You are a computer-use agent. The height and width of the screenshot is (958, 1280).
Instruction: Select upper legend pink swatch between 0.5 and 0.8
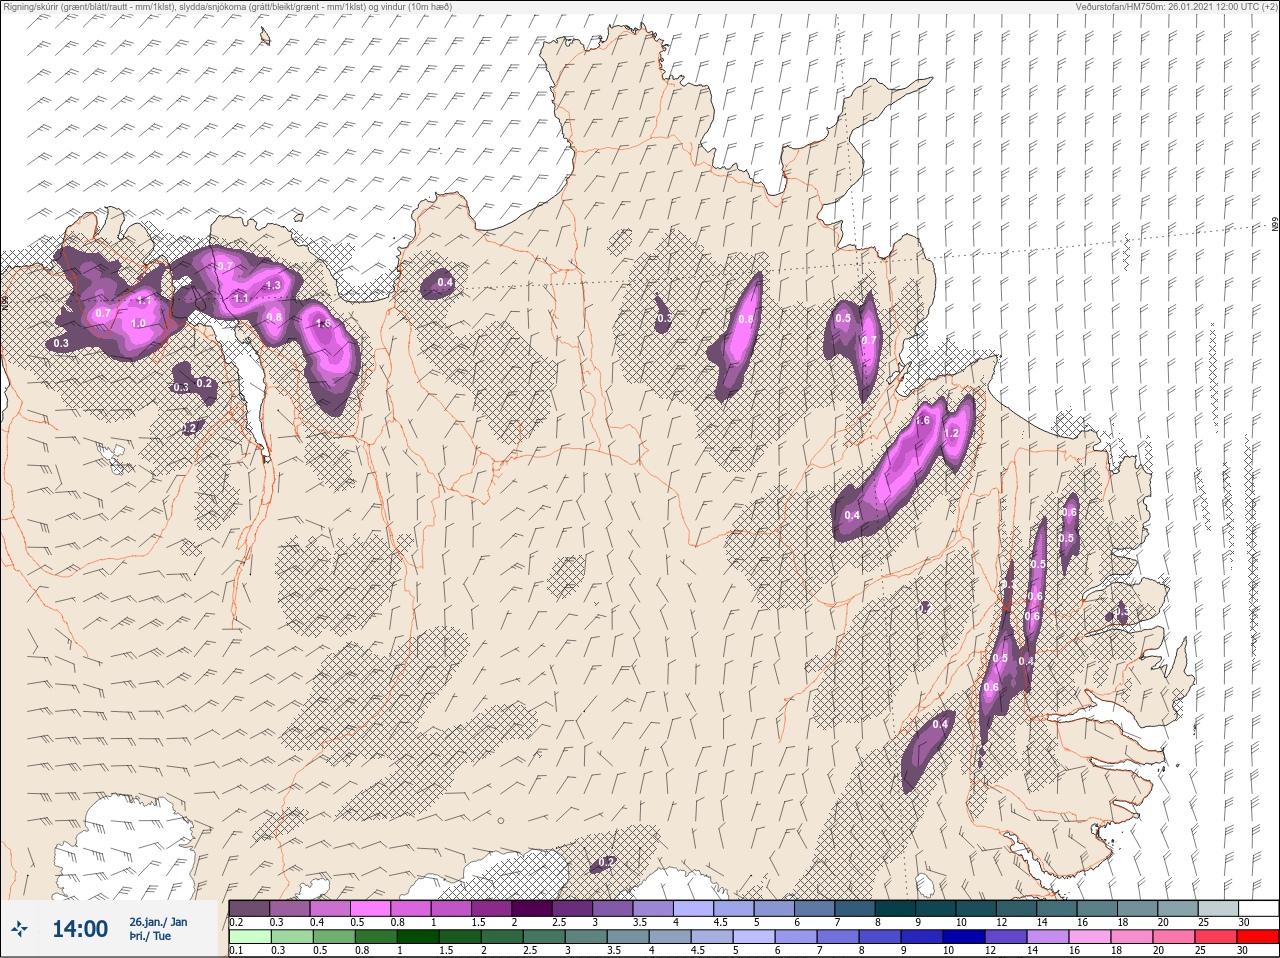[x=370, y=908]
